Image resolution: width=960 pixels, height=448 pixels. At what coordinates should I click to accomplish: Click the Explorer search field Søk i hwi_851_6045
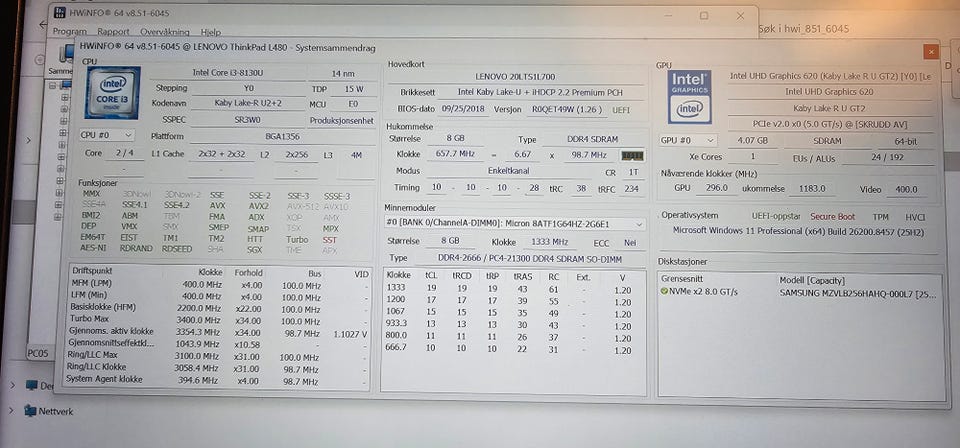803,29
